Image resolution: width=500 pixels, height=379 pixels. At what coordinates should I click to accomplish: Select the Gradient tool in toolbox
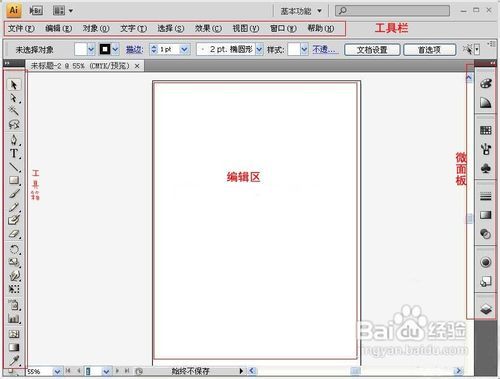[x=14, y=347]
